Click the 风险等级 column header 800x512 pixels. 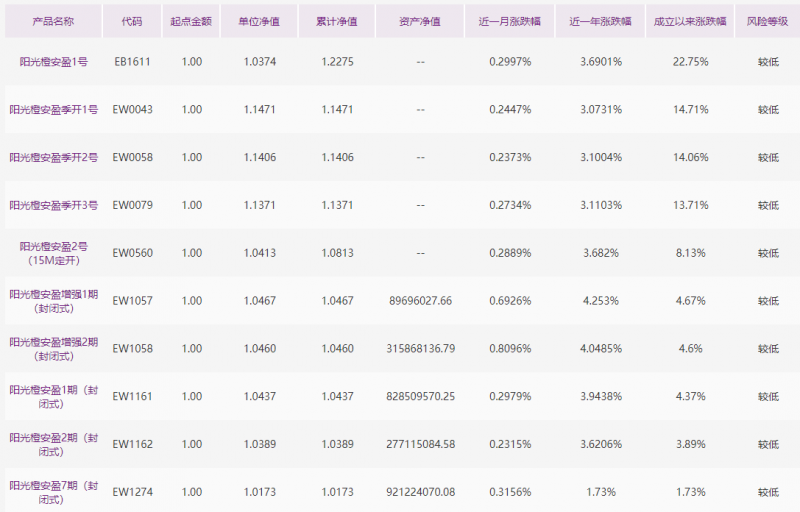point(767,20)
